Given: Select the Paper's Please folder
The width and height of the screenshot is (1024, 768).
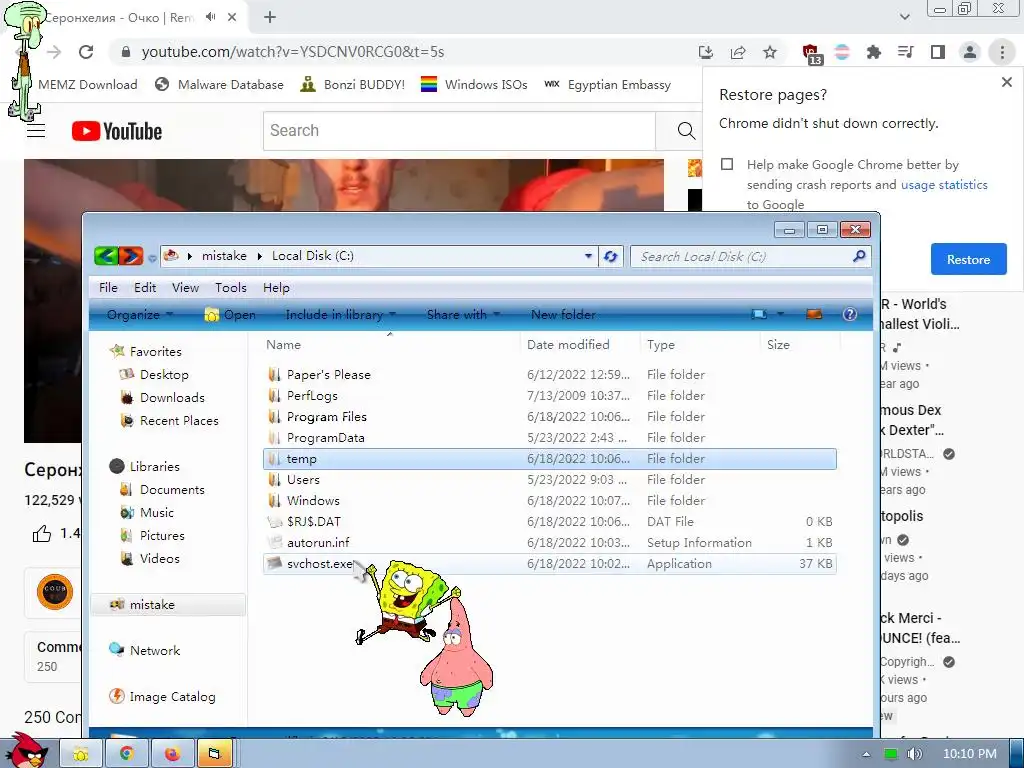Looking at the screenshot, I should point(550,375).
